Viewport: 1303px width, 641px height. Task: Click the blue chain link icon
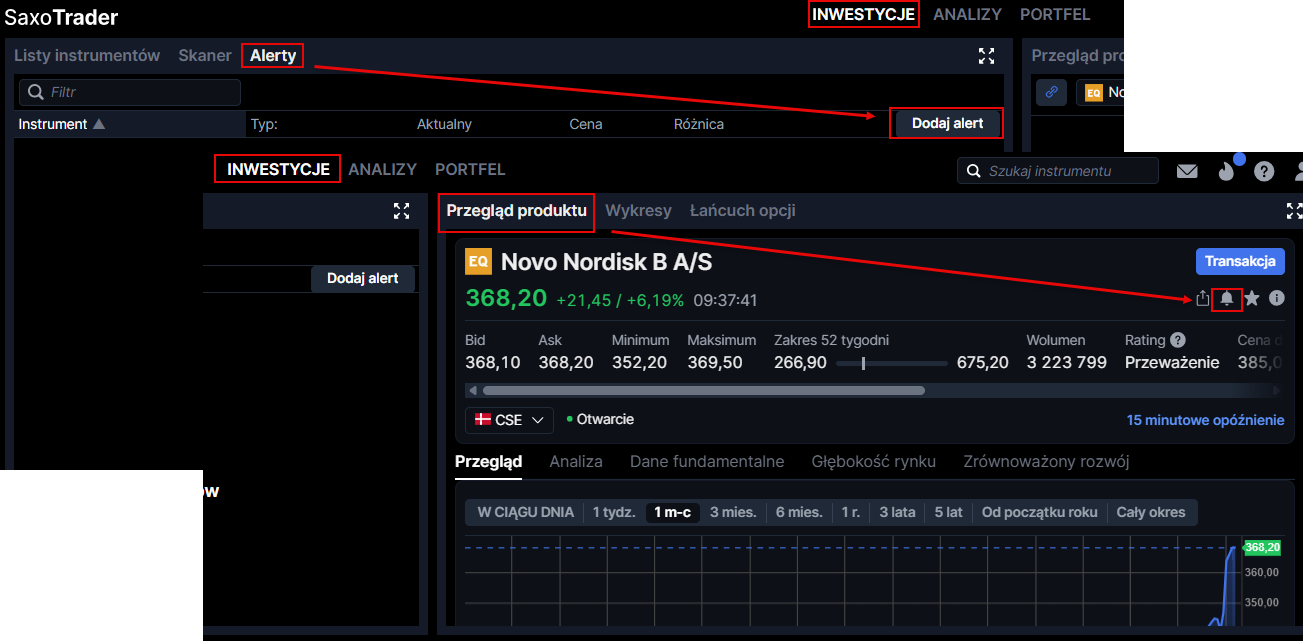(x=1051, y=92)
